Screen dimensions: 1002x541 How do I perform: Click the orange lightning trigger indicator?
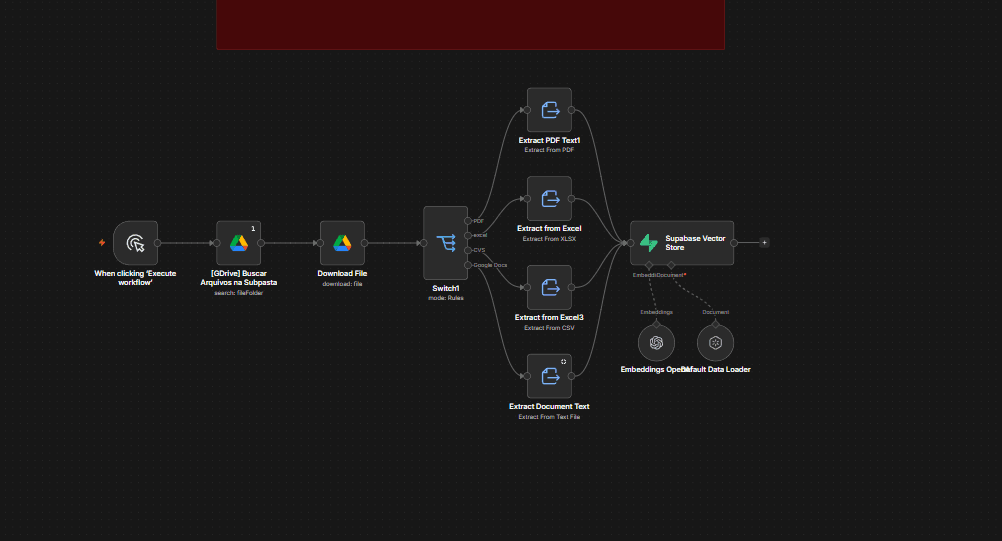(x=102, y=243)
